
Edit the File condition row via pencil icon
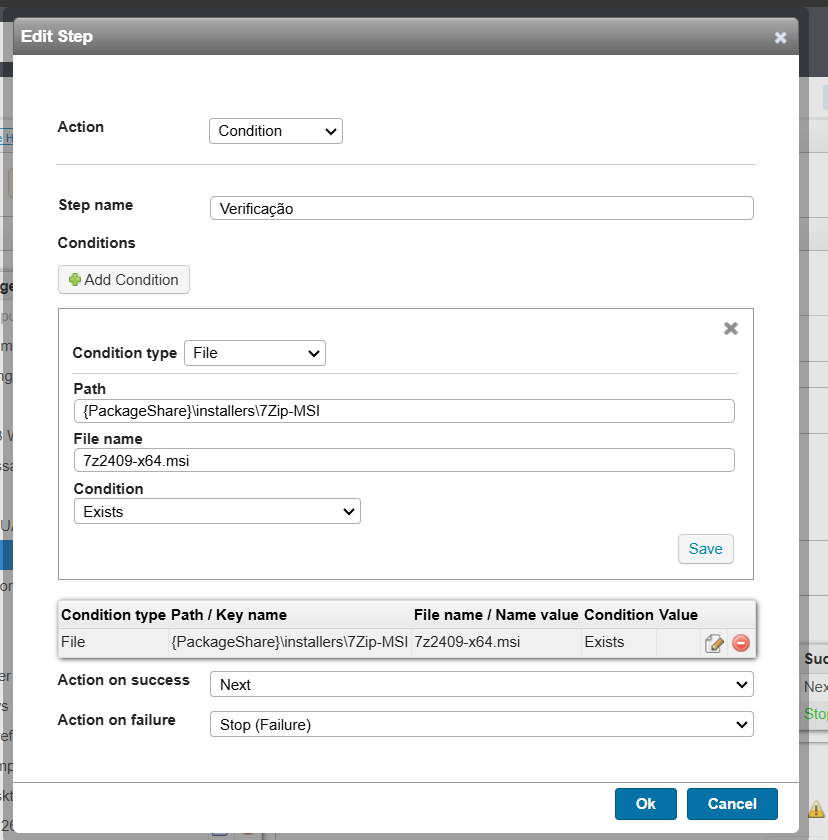pyautogui.click(x=714, y=643)
